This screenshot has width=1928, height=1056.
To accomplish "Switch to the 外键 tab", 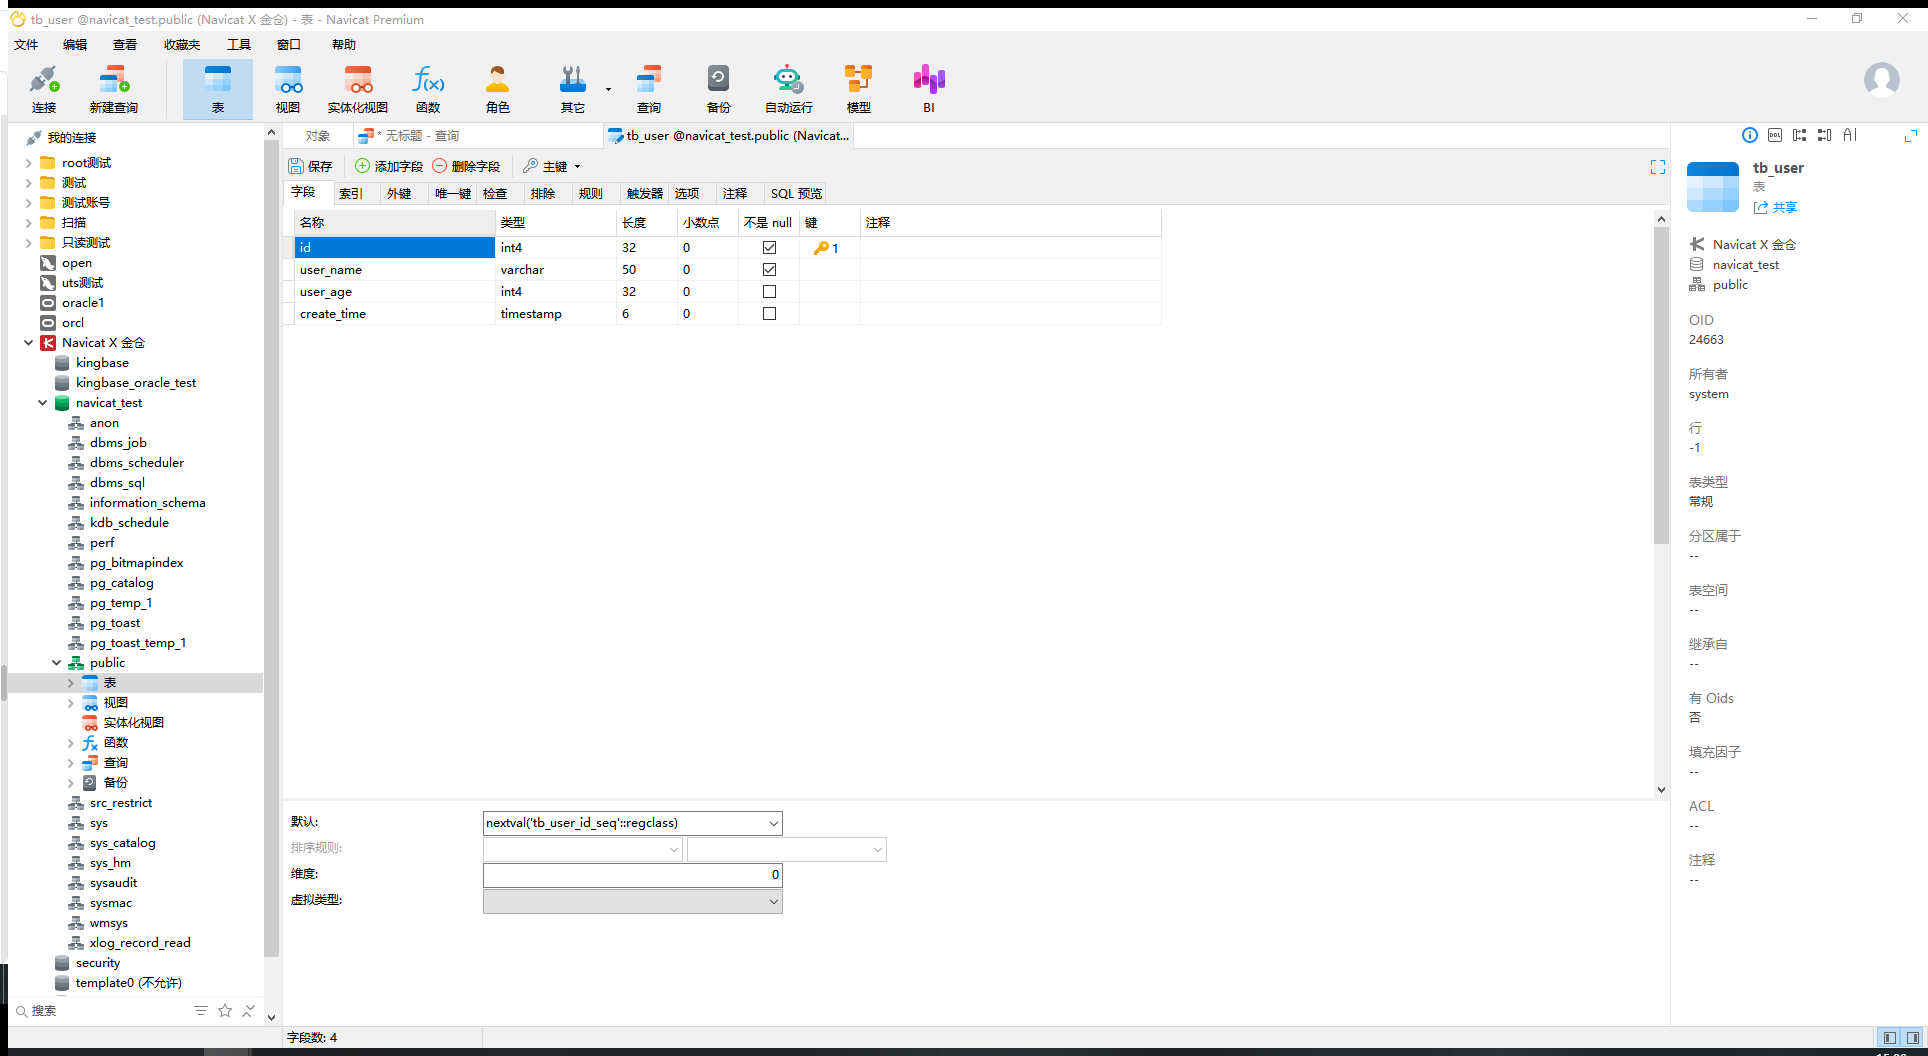I will click(399, 194).
